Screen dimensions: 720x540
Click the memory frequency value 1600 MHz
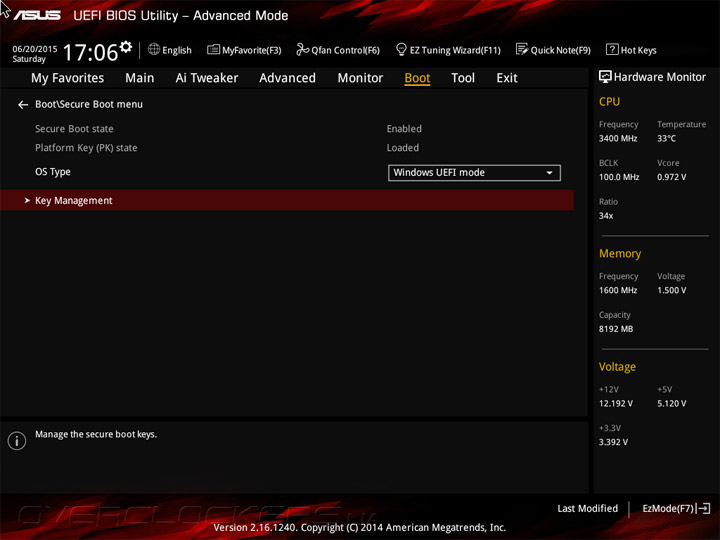pyautogui.click(x=618, y=290)
